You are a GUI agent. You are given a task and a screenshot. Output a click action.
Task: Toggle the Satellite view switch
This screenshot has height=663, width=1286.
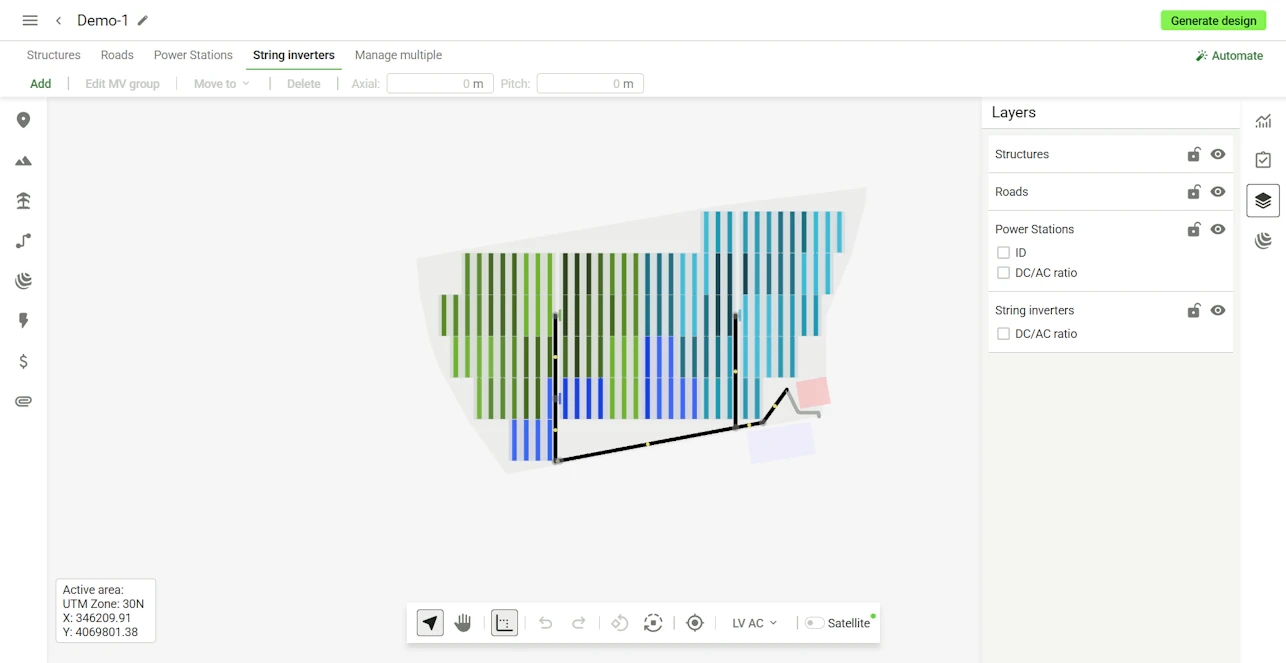pyautogui.click(x=815, y=623)
